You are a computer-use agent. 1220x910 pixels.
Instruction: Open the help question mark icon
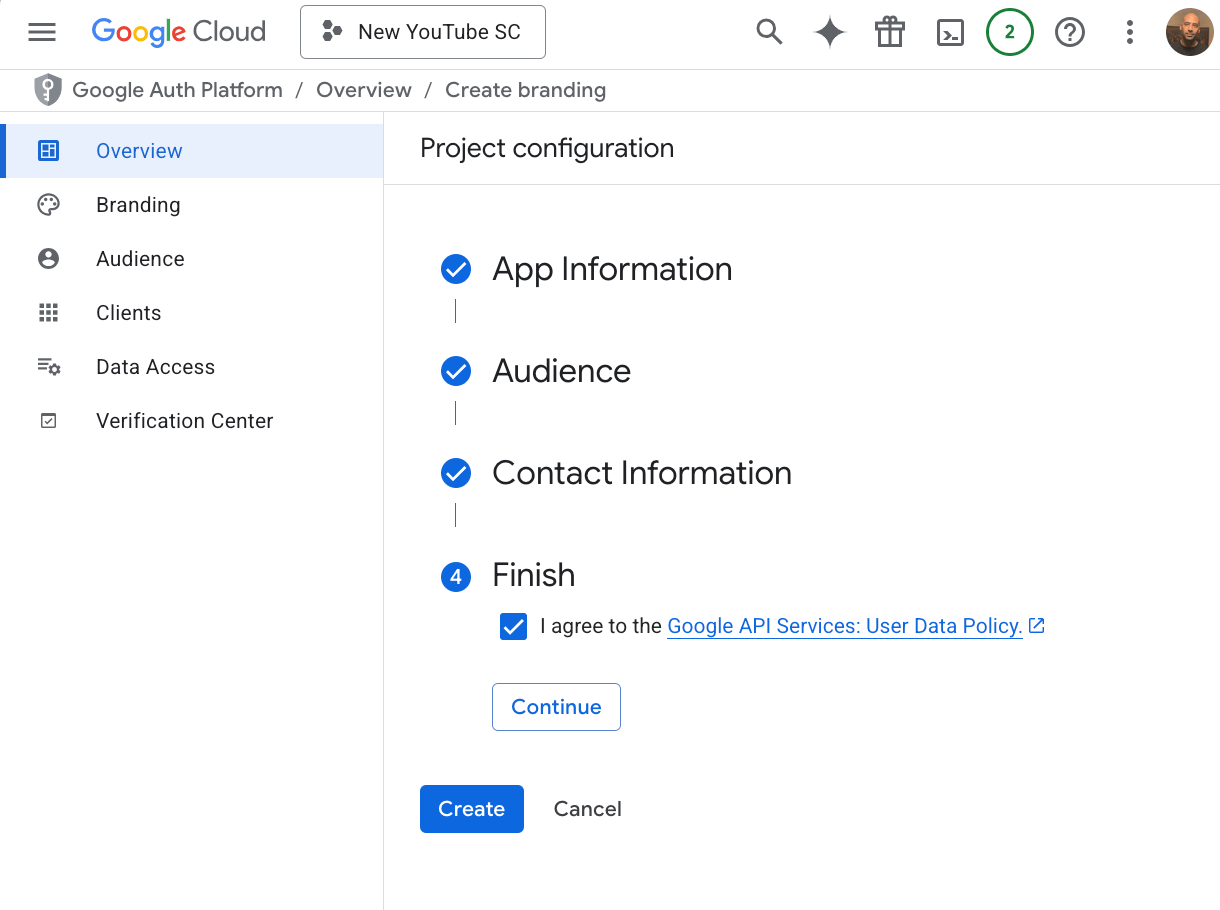1070,32
